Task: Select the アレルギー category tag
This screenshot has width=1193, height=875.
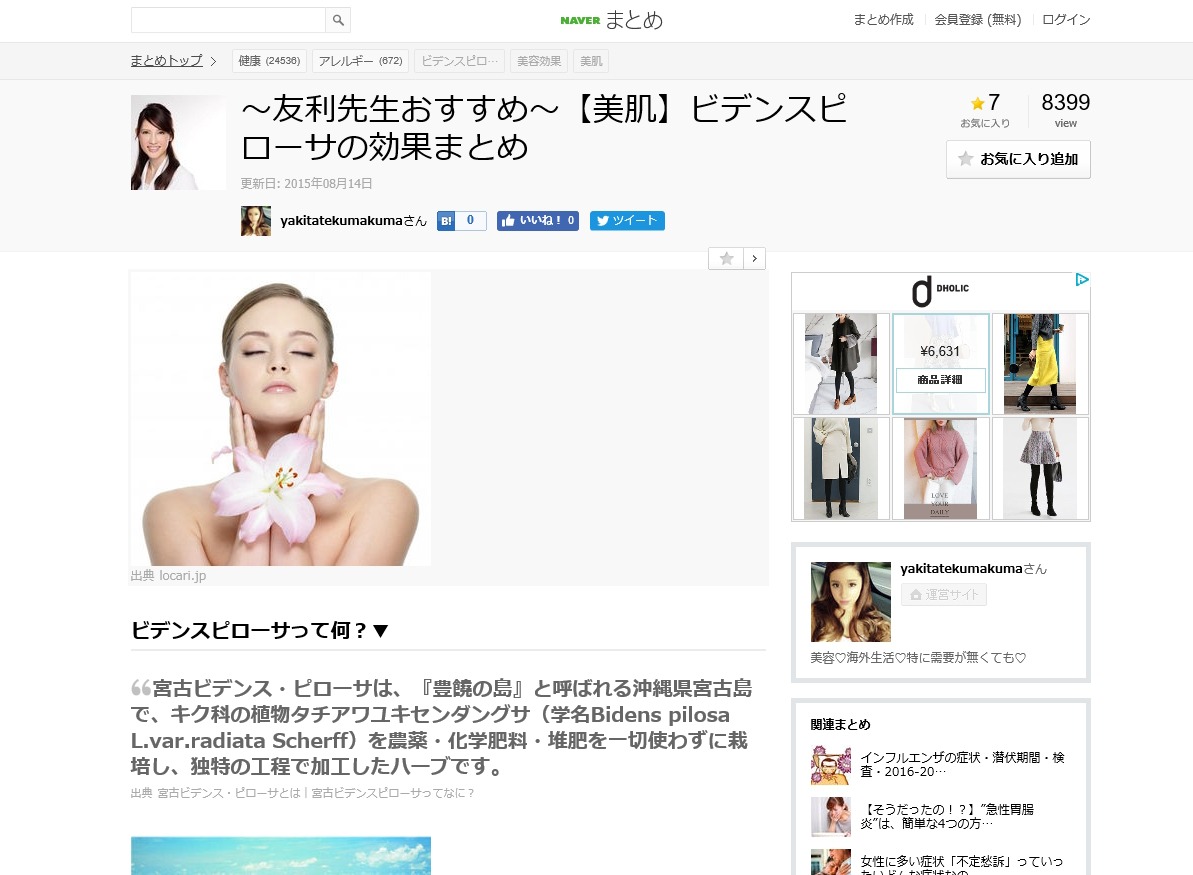Action: pos(359,61)
